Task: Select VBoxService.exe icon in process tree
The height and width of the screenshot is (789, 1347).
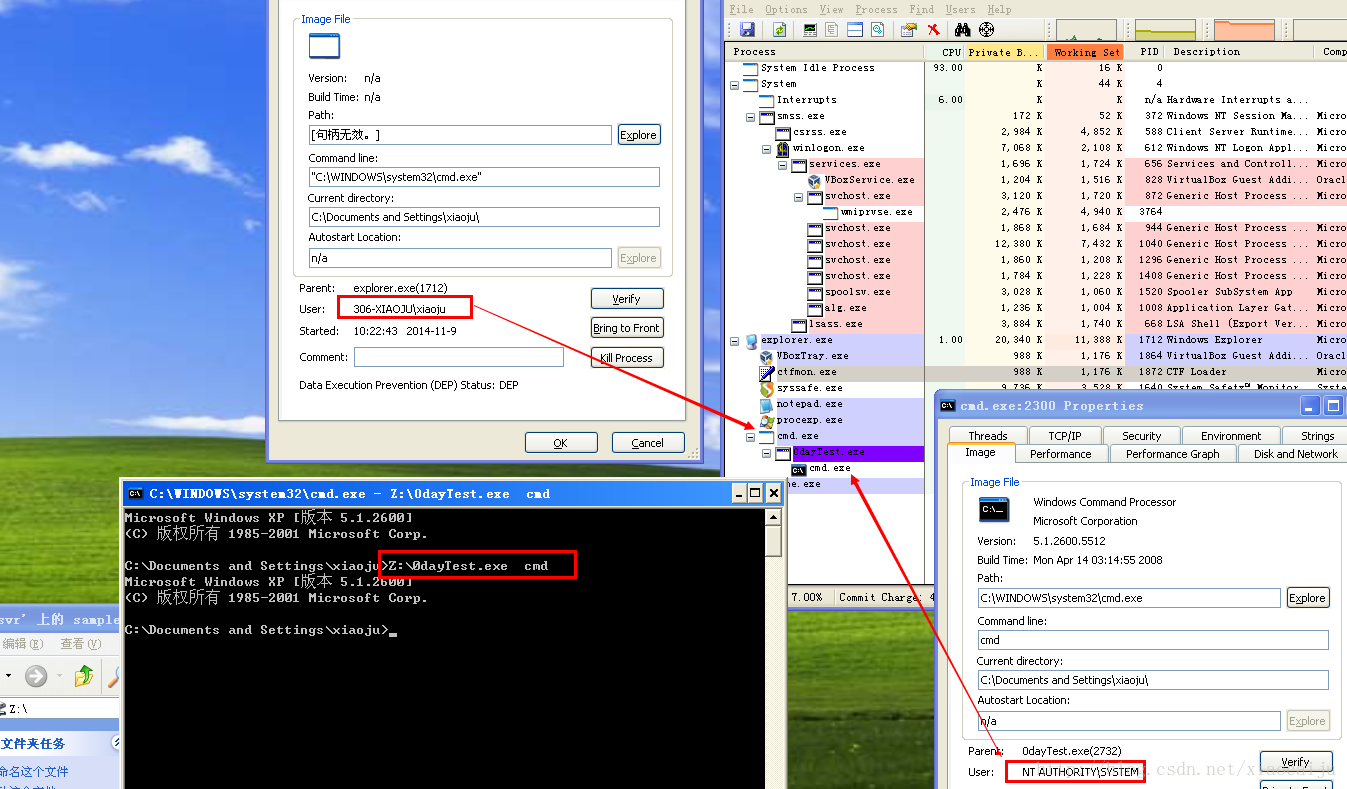Action: pos(815,180)
